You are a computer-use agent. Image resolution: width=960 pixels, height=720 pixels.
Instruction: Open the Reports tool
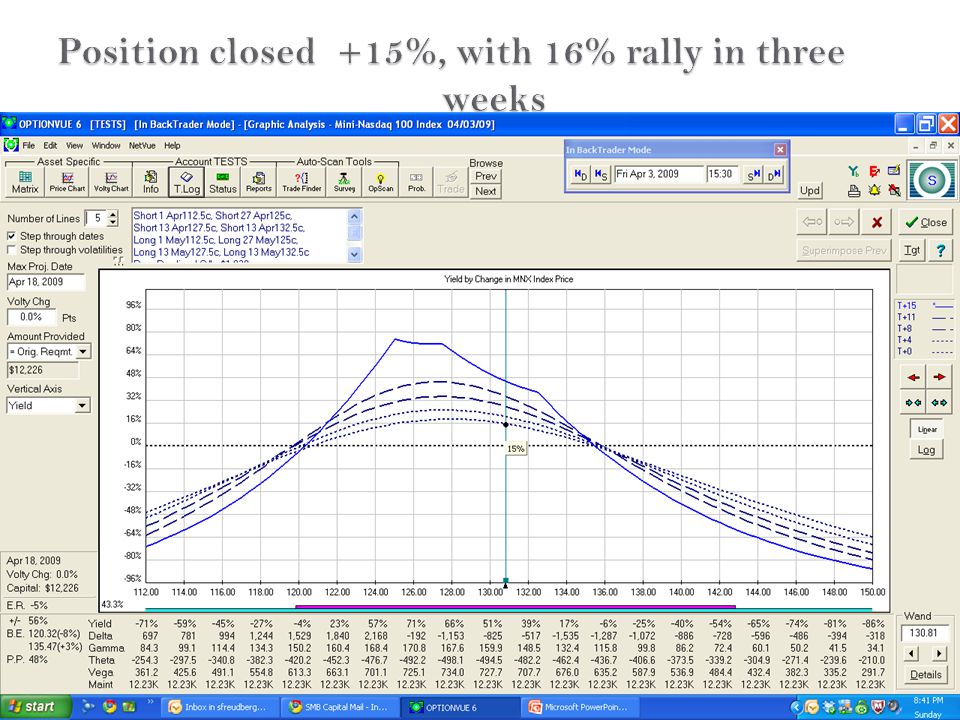point(258,182)
